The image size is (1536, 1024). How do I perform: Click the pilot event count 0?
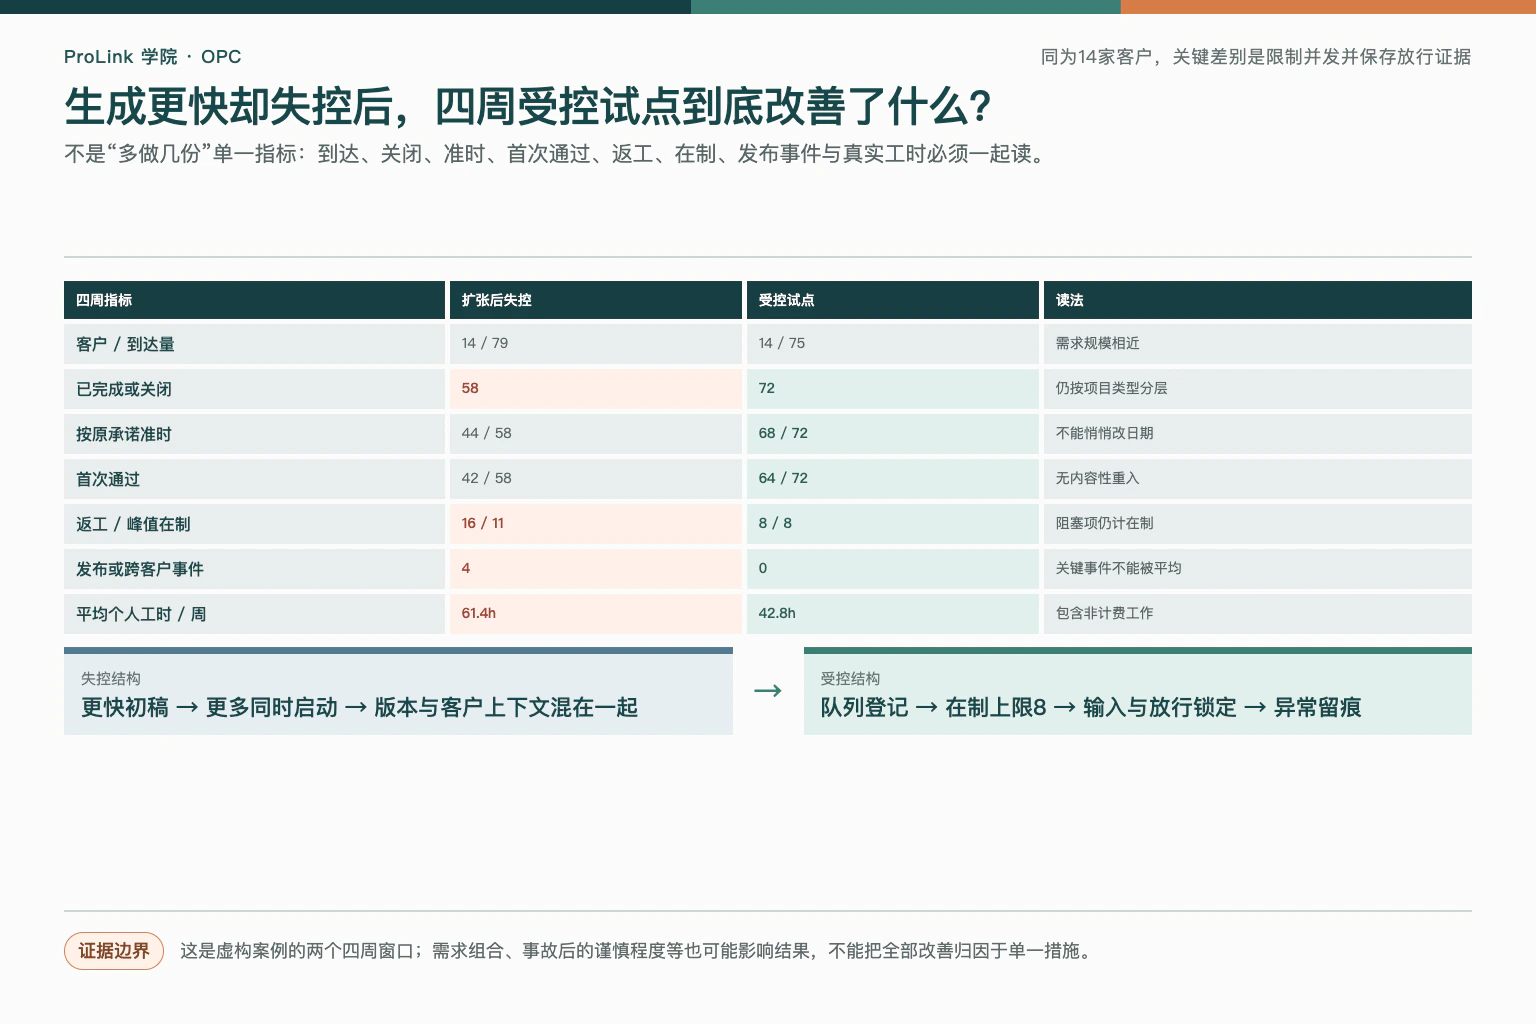[763, 568]
